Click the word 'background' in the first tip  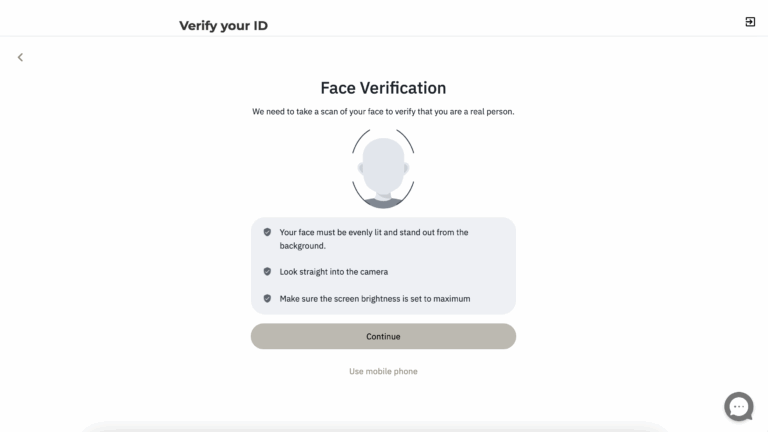click(301, 245)
